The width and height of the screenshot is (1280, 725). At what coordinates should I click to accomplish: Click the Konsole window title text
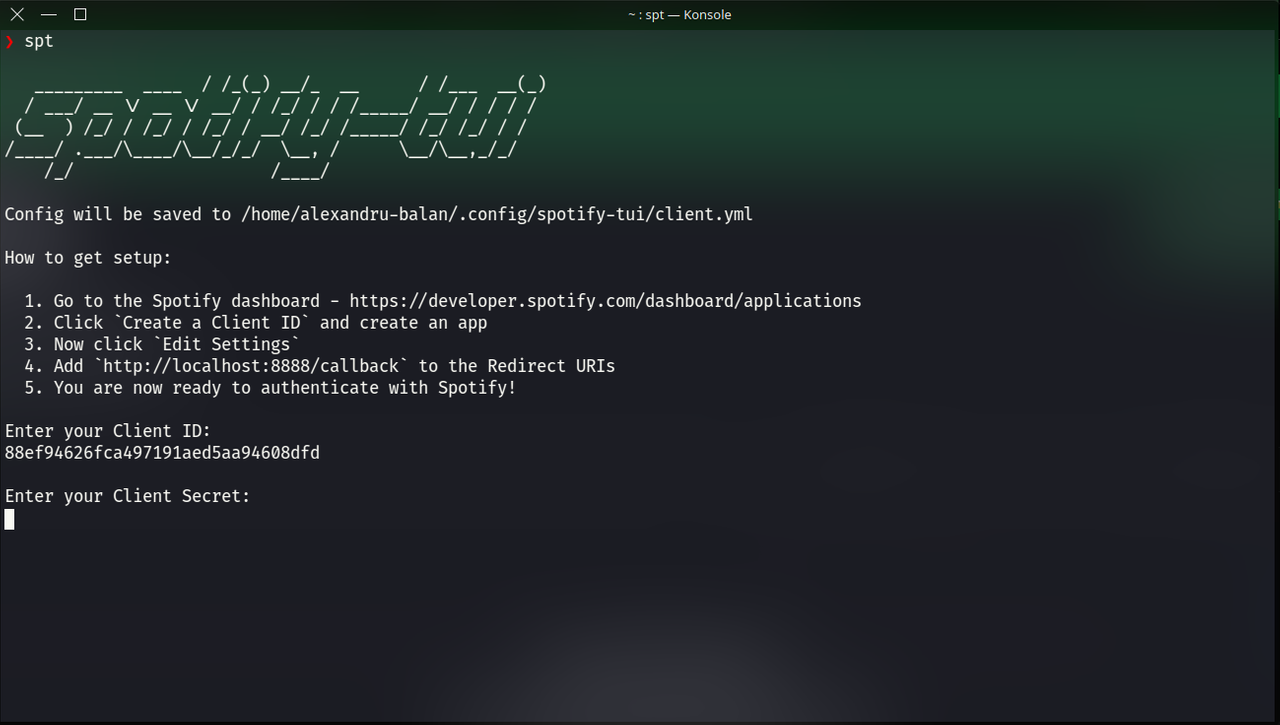679,15
